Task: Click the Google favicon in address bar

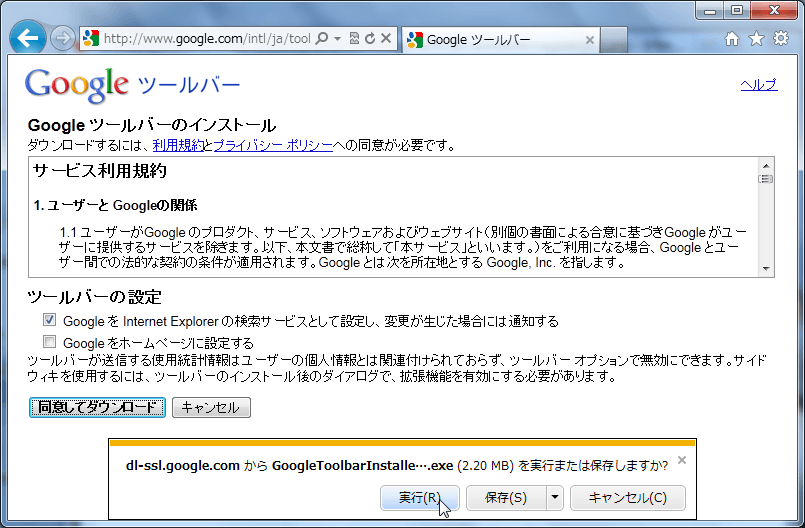Action: coord(91,39)
